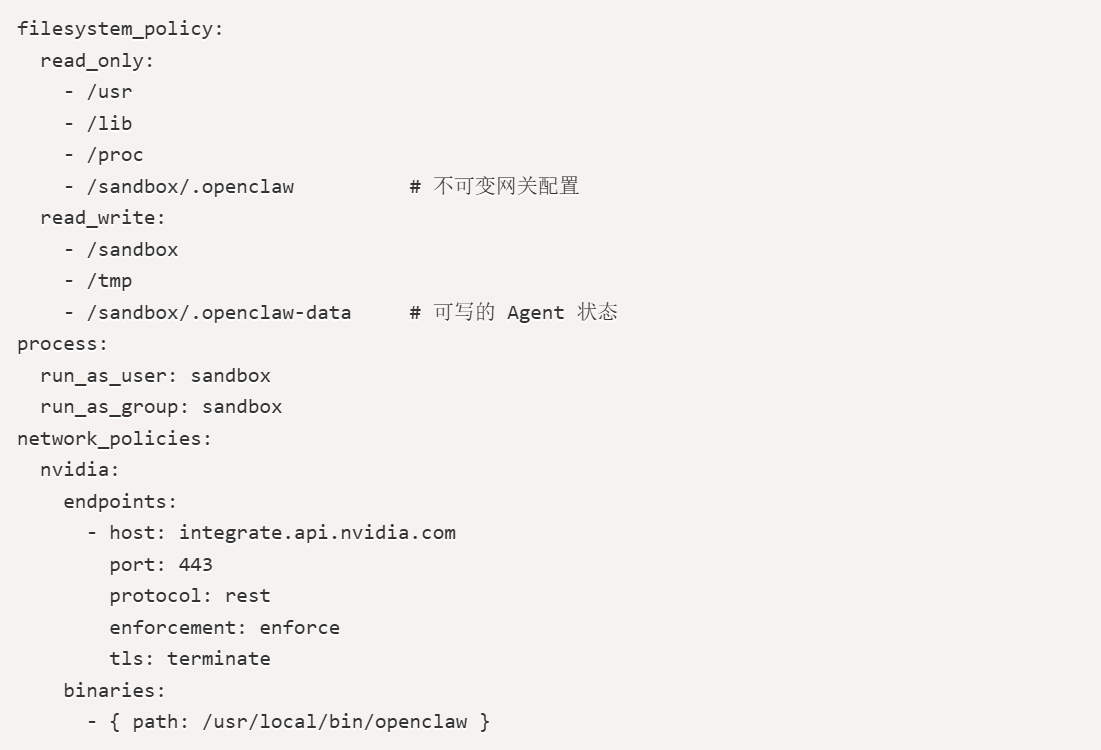This screenshot has height=750, width=1101.
Task: Click the /lib path entry
Action: (x=109, y=124)
